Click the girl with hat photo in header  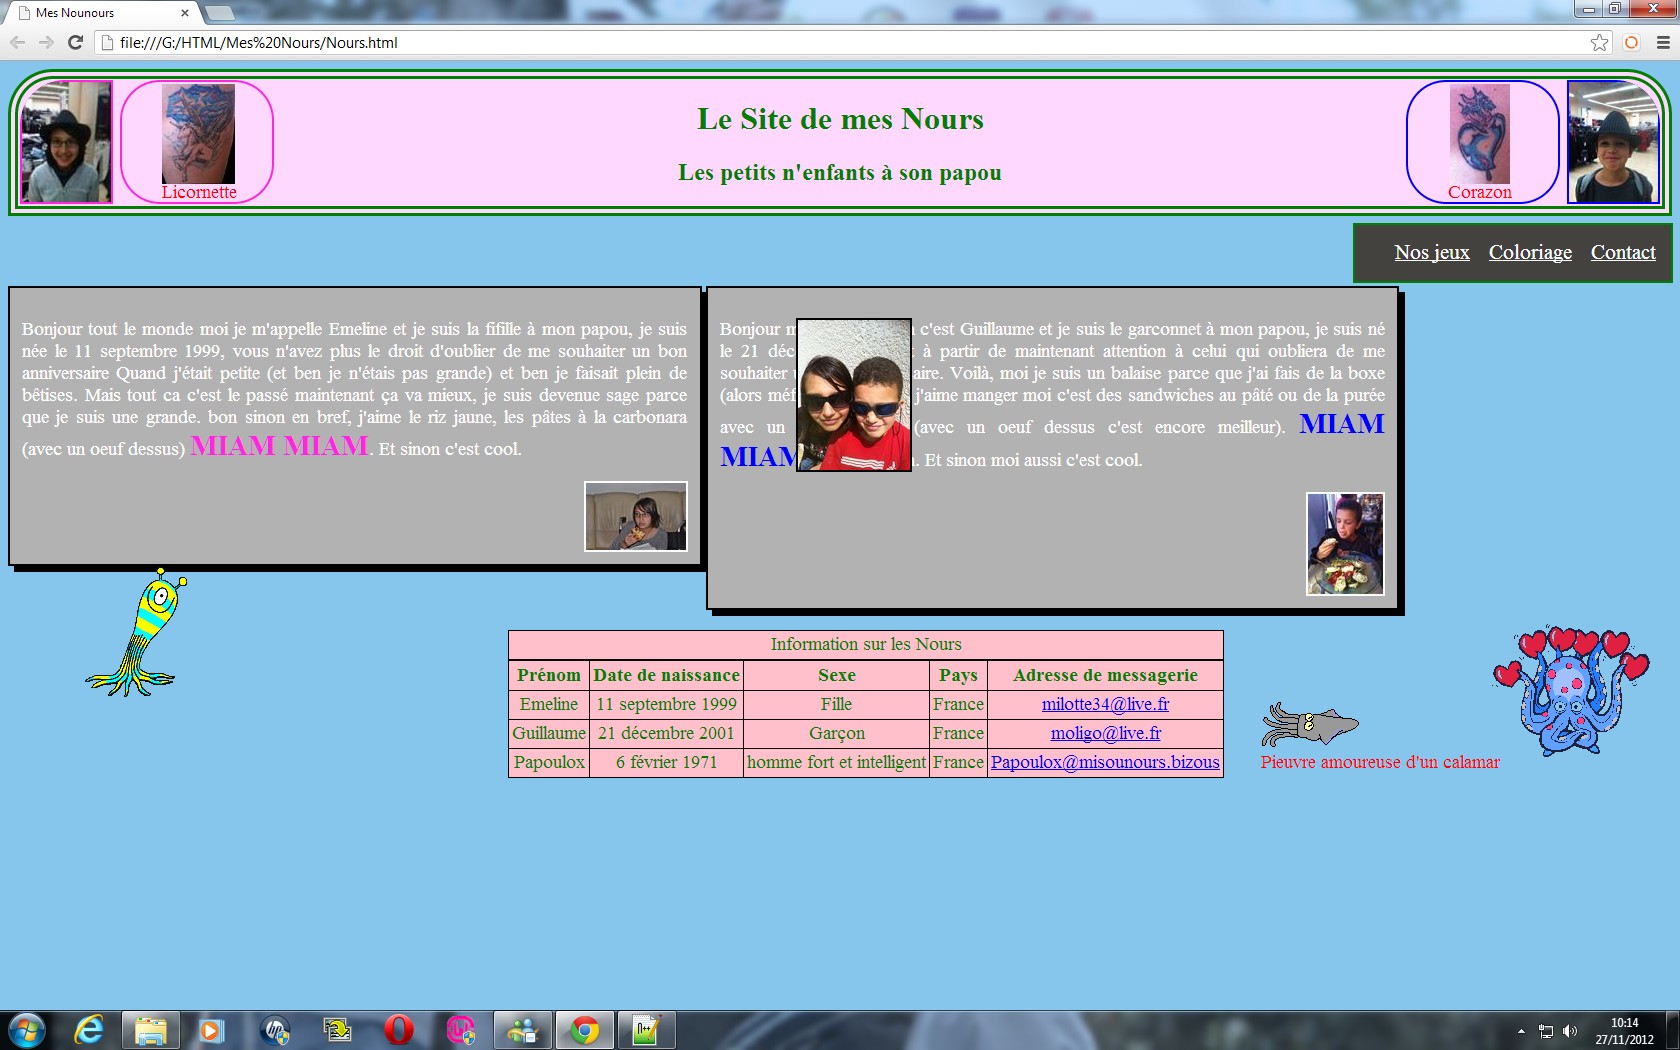pos(66,142)
